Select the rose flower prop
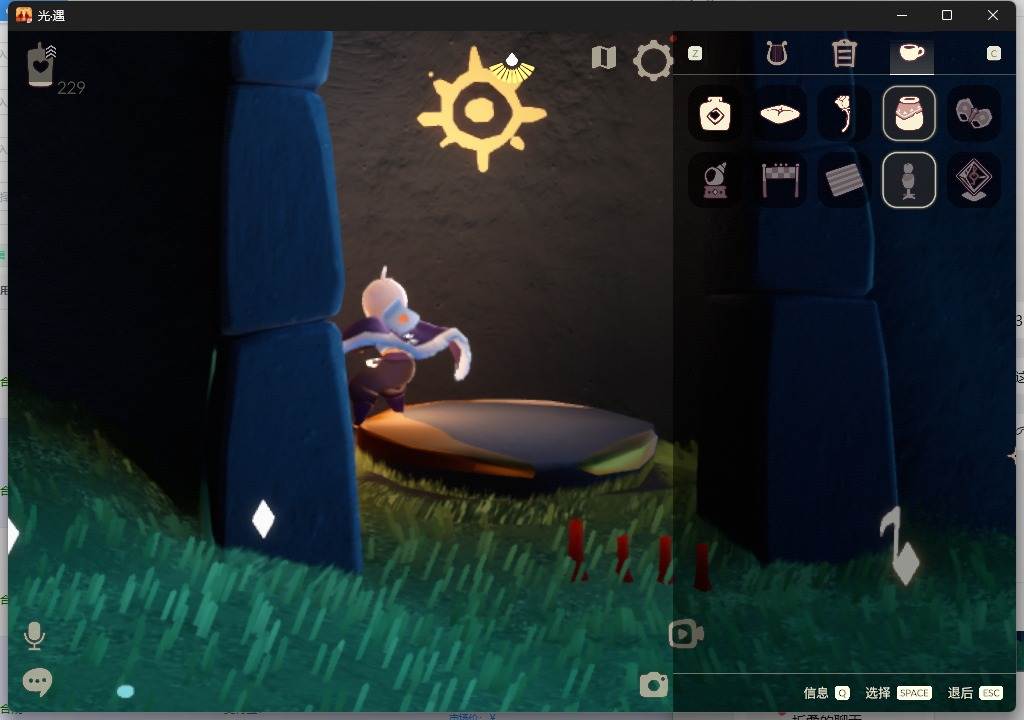Image resolution: width=1024 pixels, height=720 pixels. click(844, 114)
